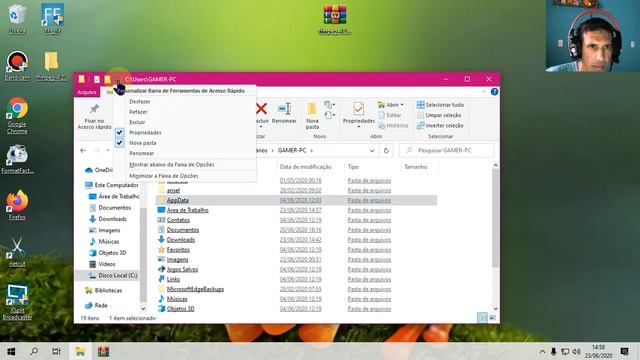Screen dimensions: 640x360
Task: Choose Renomear in the dropdown menu
Action: point(142,153)
